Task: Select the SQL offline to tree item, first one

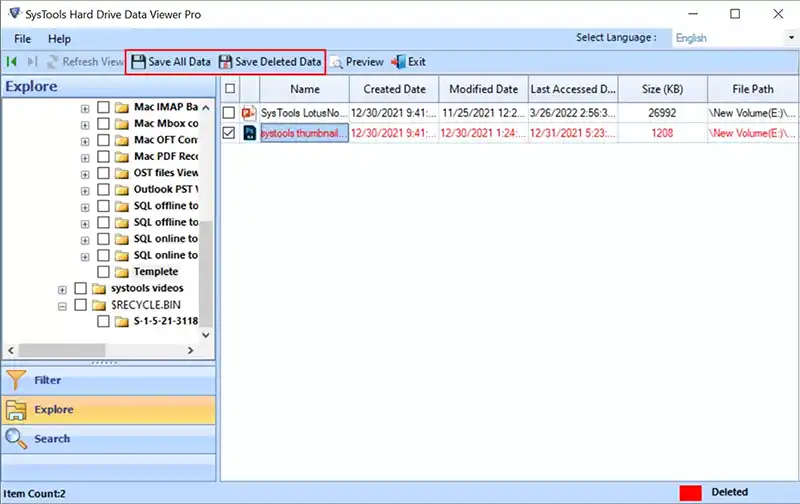Action: 166,206
